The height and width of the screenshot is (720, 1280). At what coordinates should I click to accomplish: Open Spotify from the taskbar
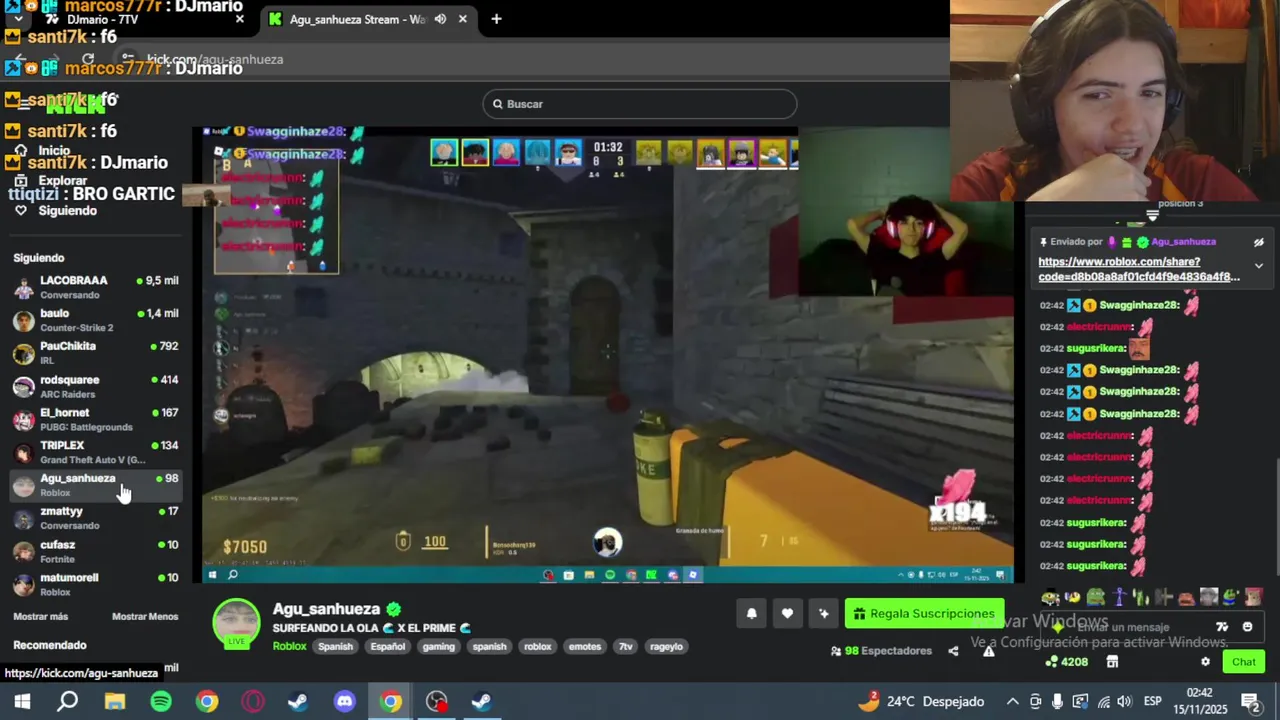click(x=161, y=702)
